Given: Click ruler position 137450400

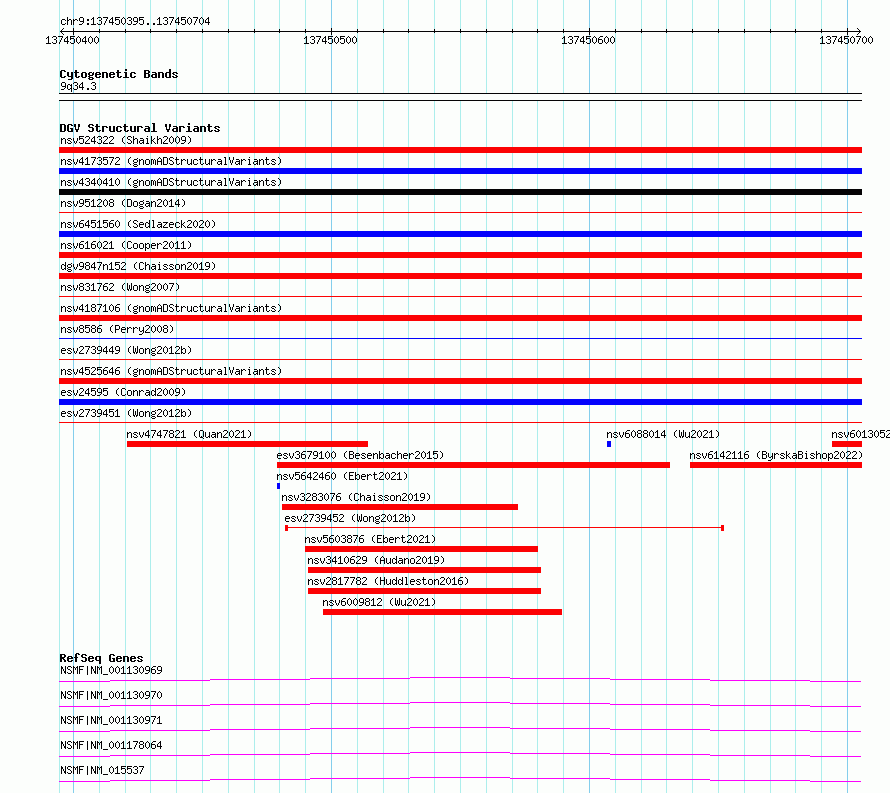Looking at the screenshot, I should [x=72, y=40].
